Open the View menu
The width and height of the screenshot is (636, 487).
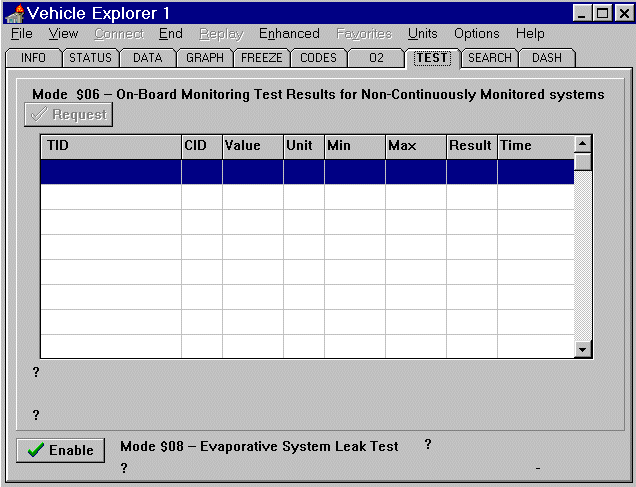click(x=63, y=34)
